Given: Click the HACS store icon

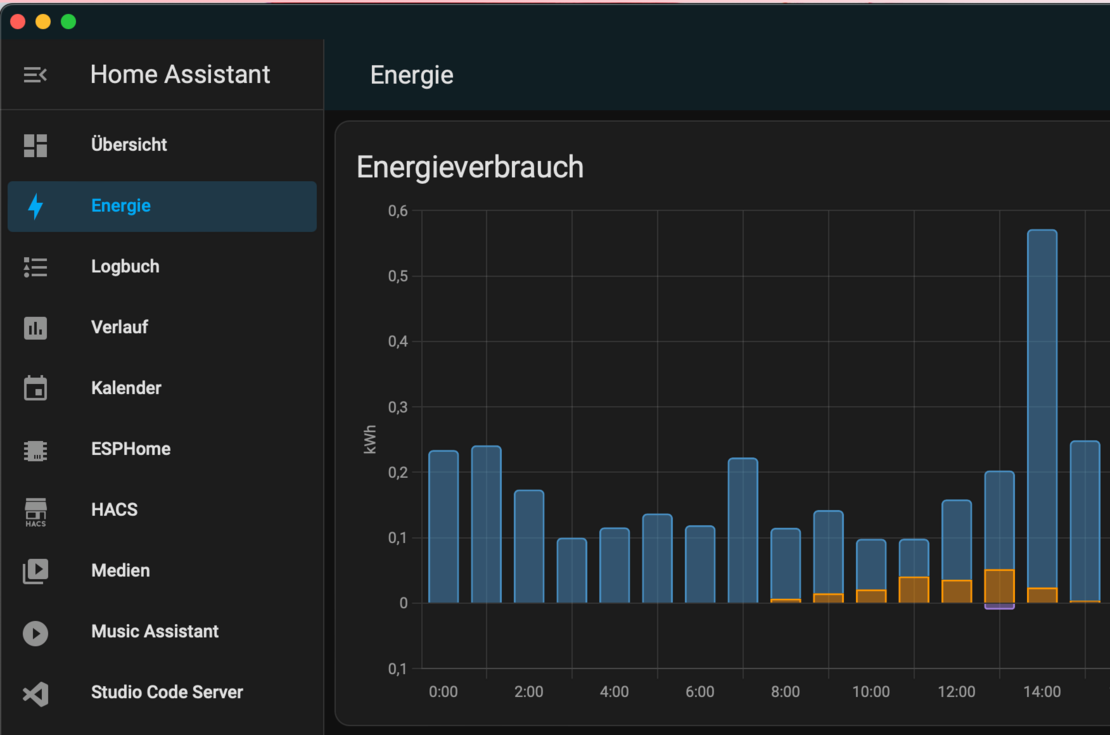Looking at the screenshot, I should (x=35, y=511).
